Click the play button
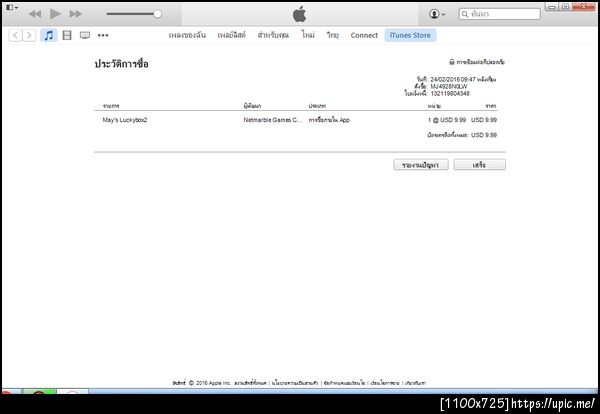The height and width of the screenshot is (414, 600). (x=55, y=14)
